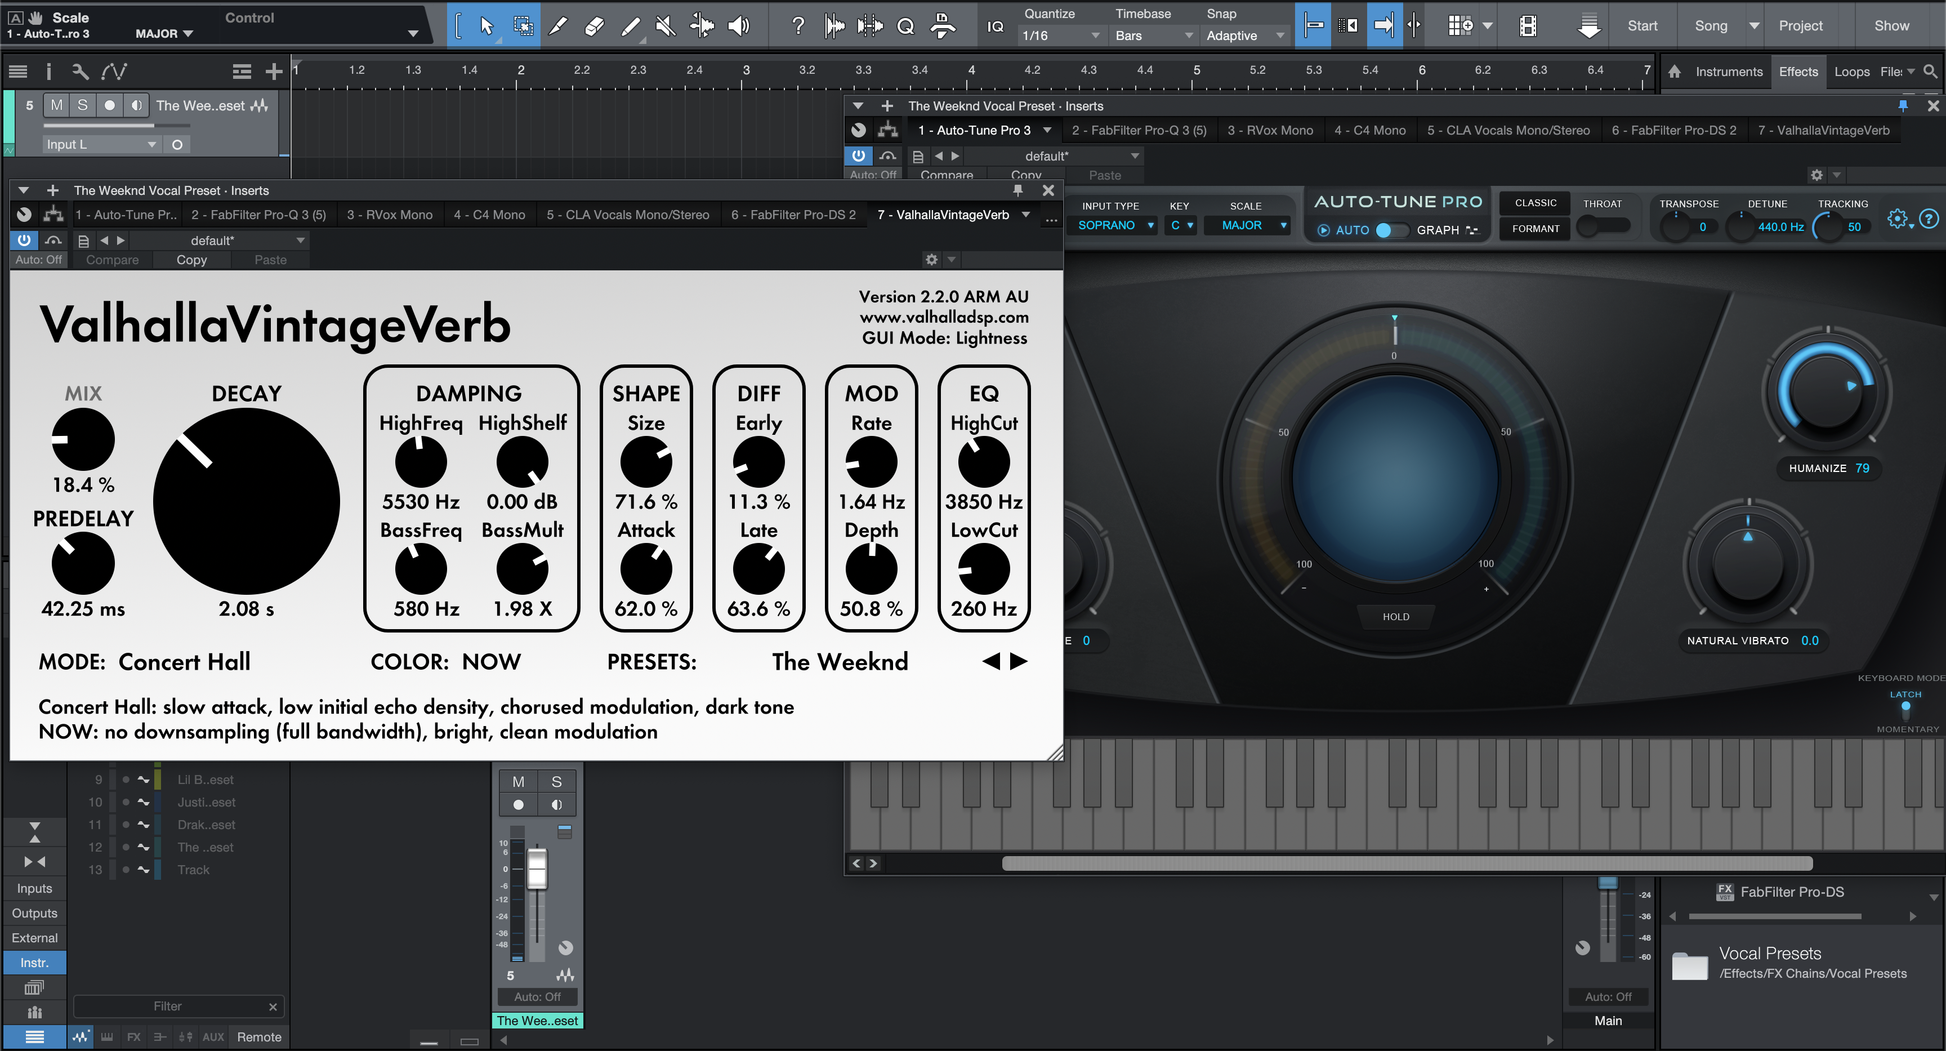Open the Instruments browser tab

click(x=1728, y=72)
